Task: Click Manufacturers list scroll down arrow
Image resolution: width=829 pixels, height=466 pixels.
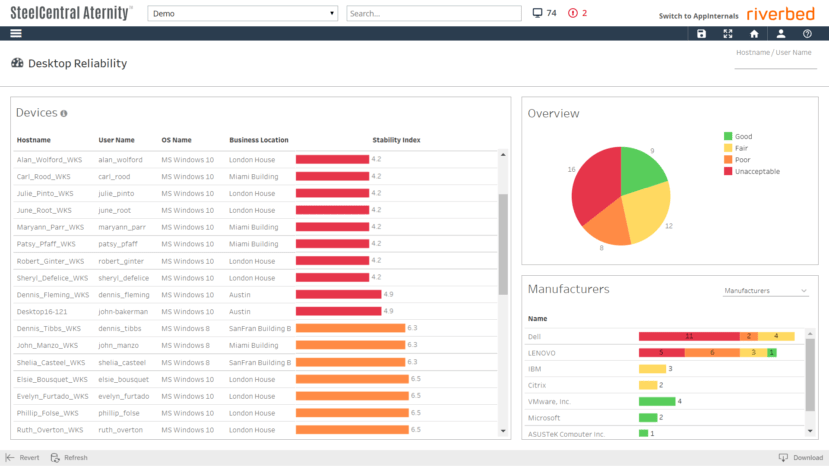Action: click(x=810, y=431)
